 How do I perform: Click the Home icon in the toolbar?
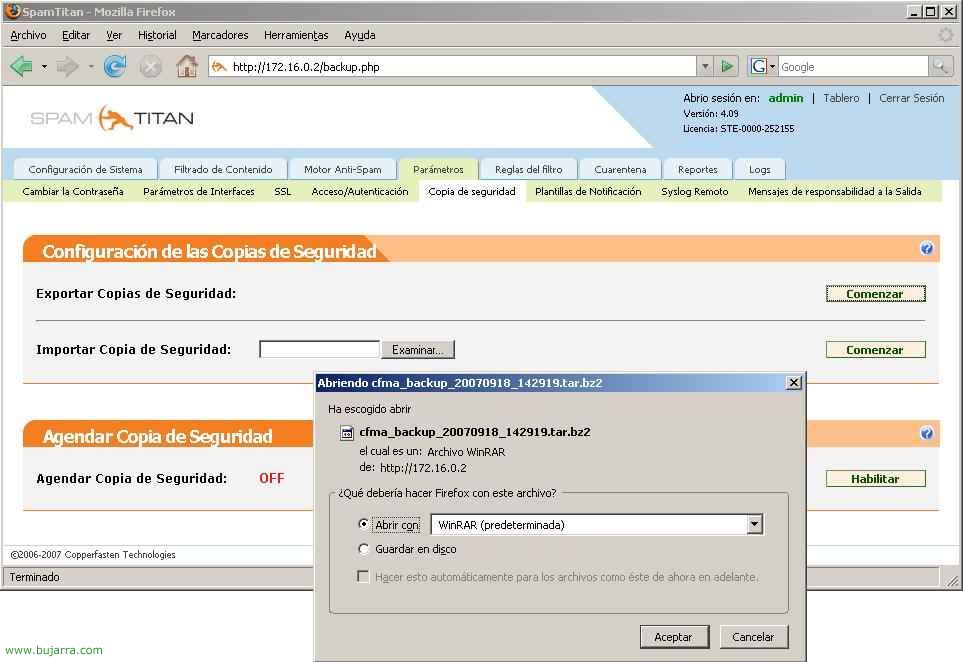[x=186, y=67]
